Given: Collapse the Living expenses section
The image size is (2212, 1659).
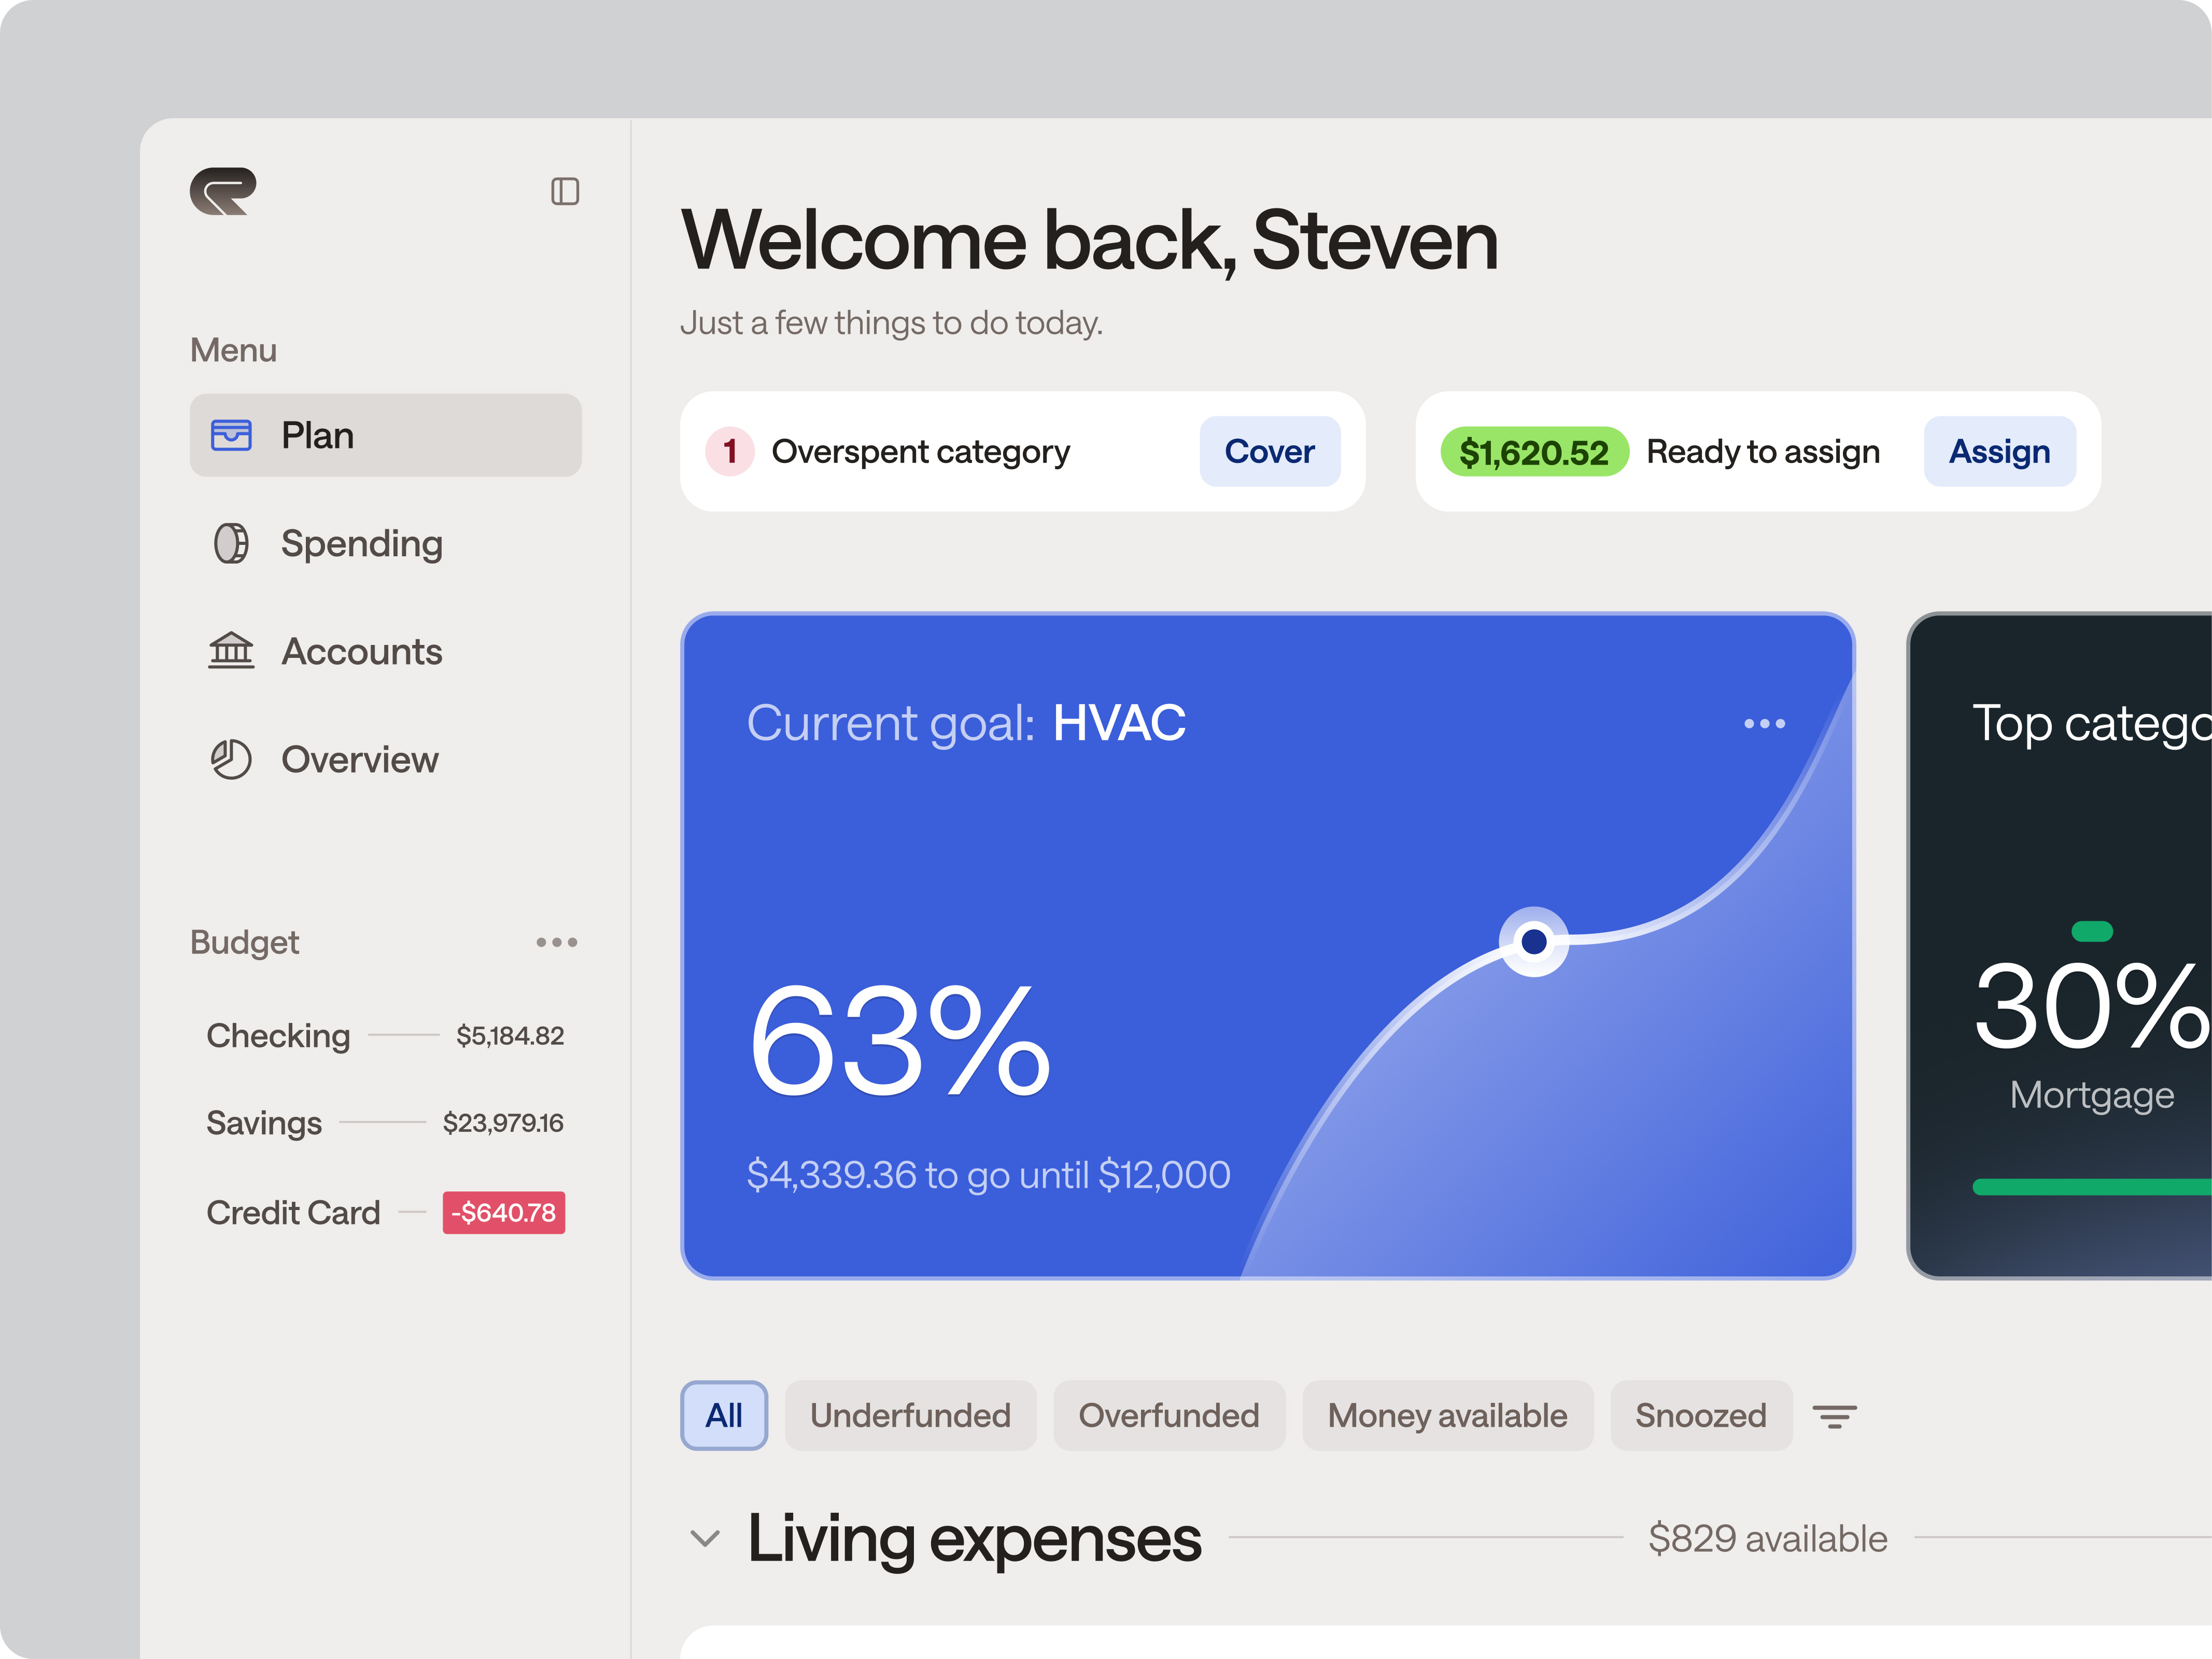Looking at the screenshot, I should 705,1538.
